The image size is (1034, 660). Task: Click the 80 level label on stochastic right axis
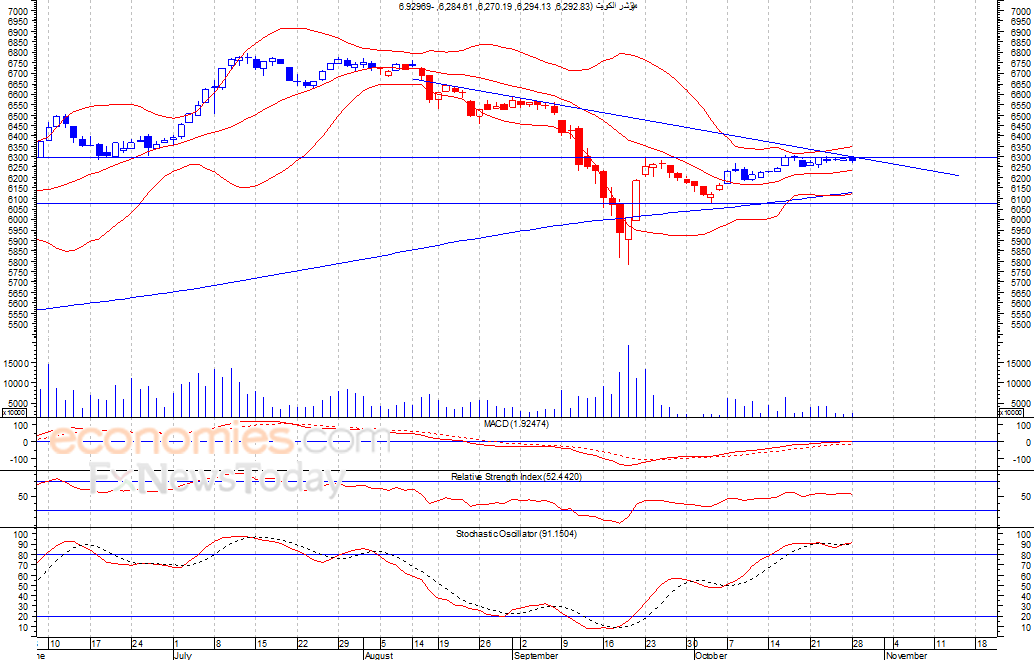[1026, 555]
